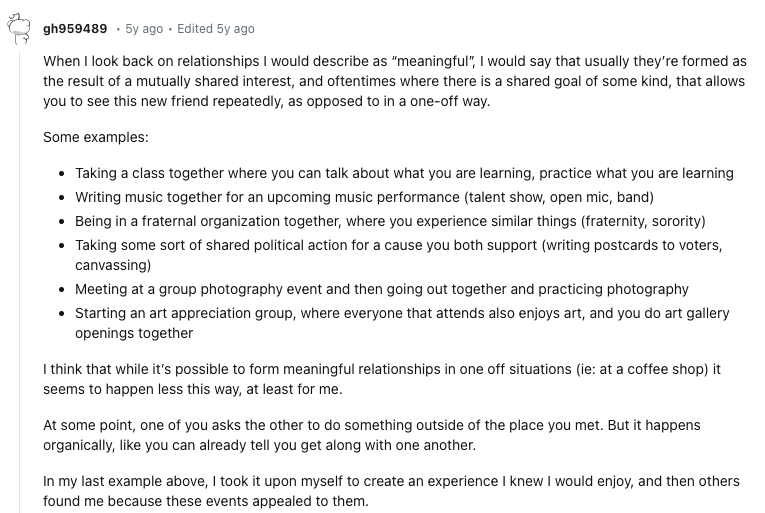765x513 pixels.
Task: Select the shared political action bullet item
Action: pos(399,255)
